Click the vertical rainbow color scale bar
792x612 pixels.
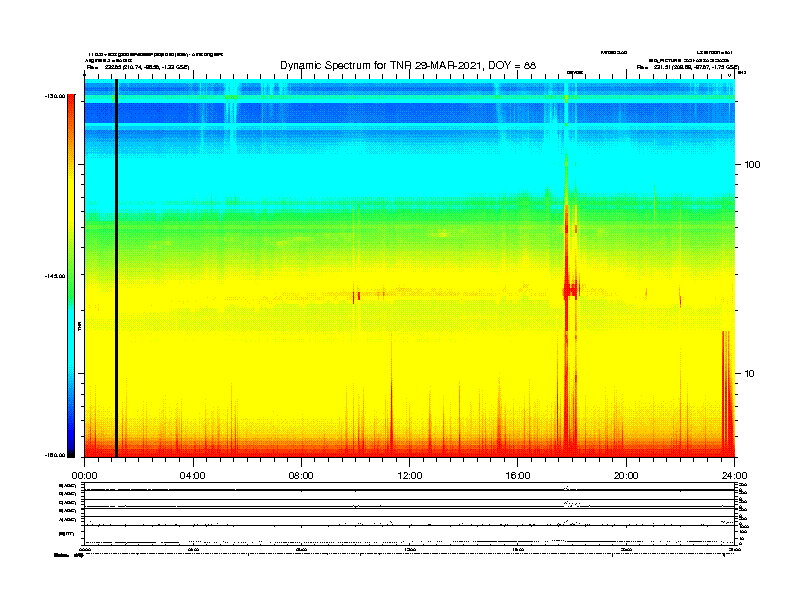pyautogui.click(x=71, y=276)
